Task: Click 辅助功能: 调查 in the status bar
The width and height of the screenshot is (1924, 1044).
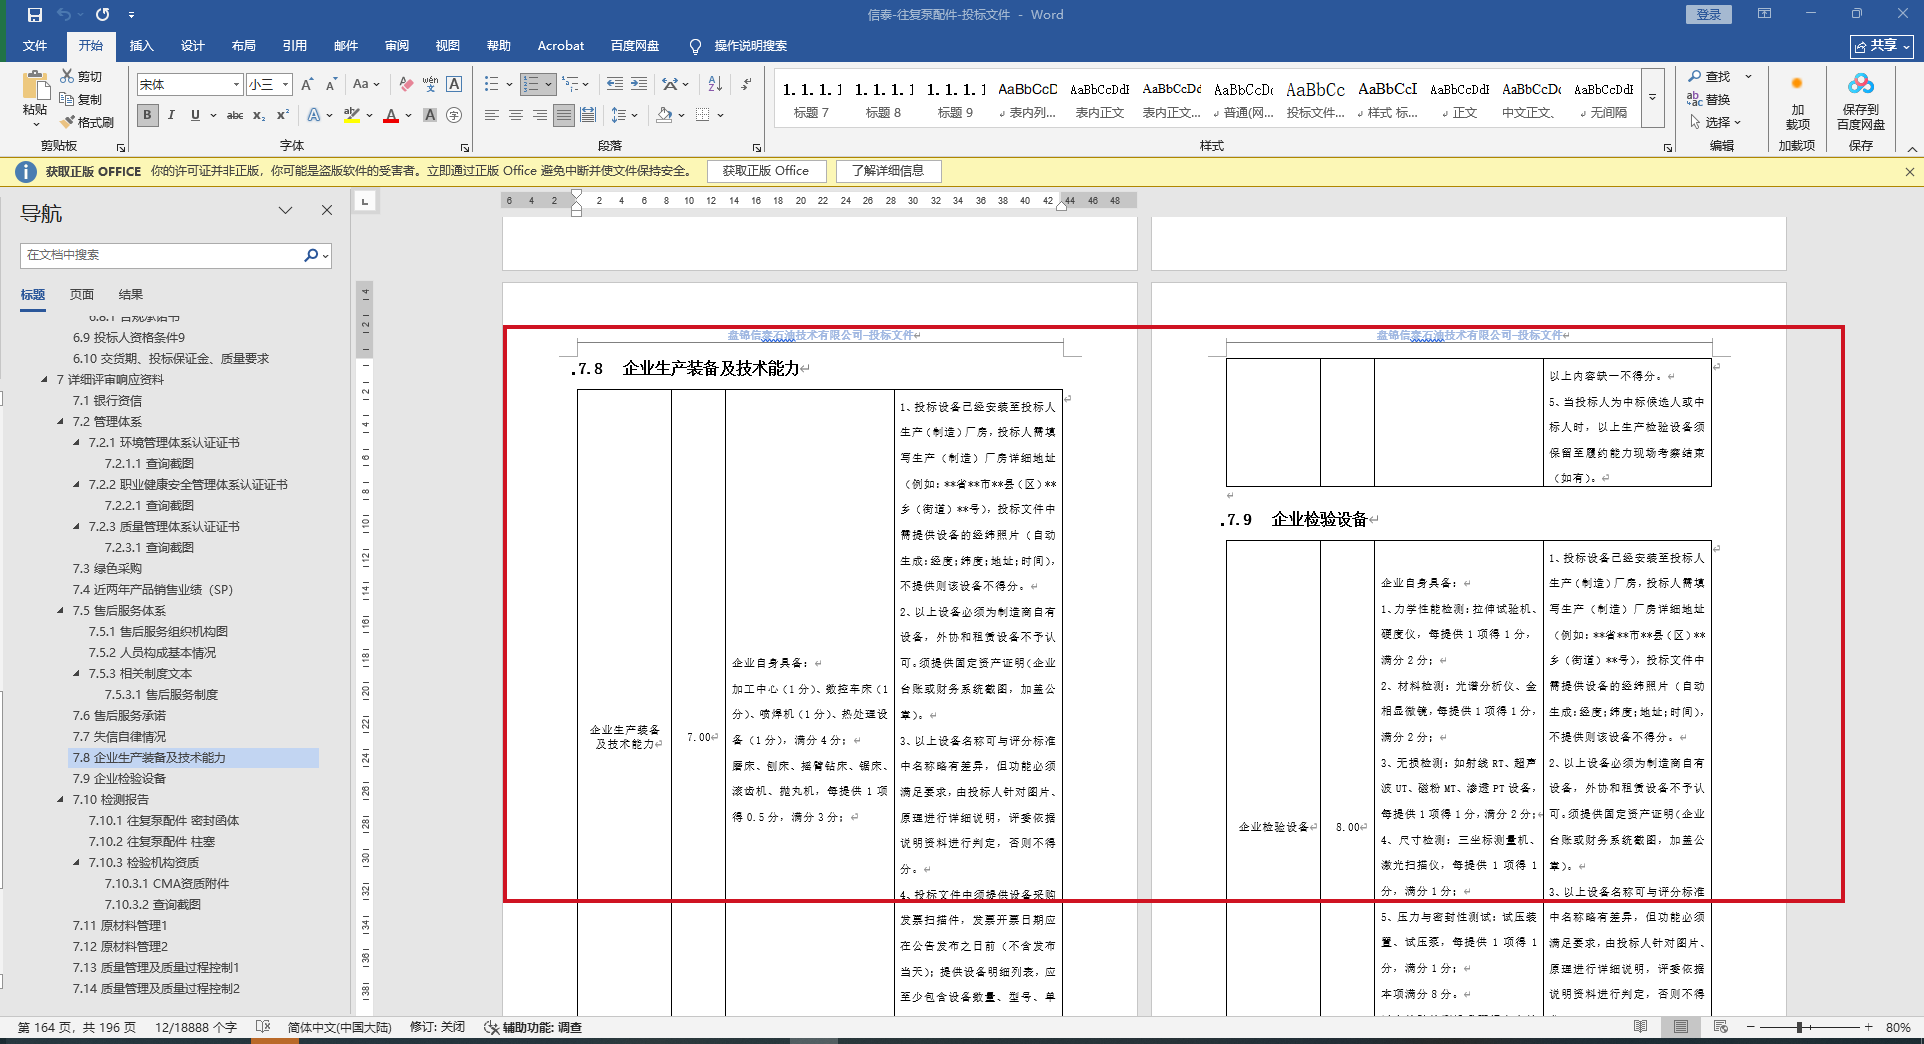Action: point(533,1027)
